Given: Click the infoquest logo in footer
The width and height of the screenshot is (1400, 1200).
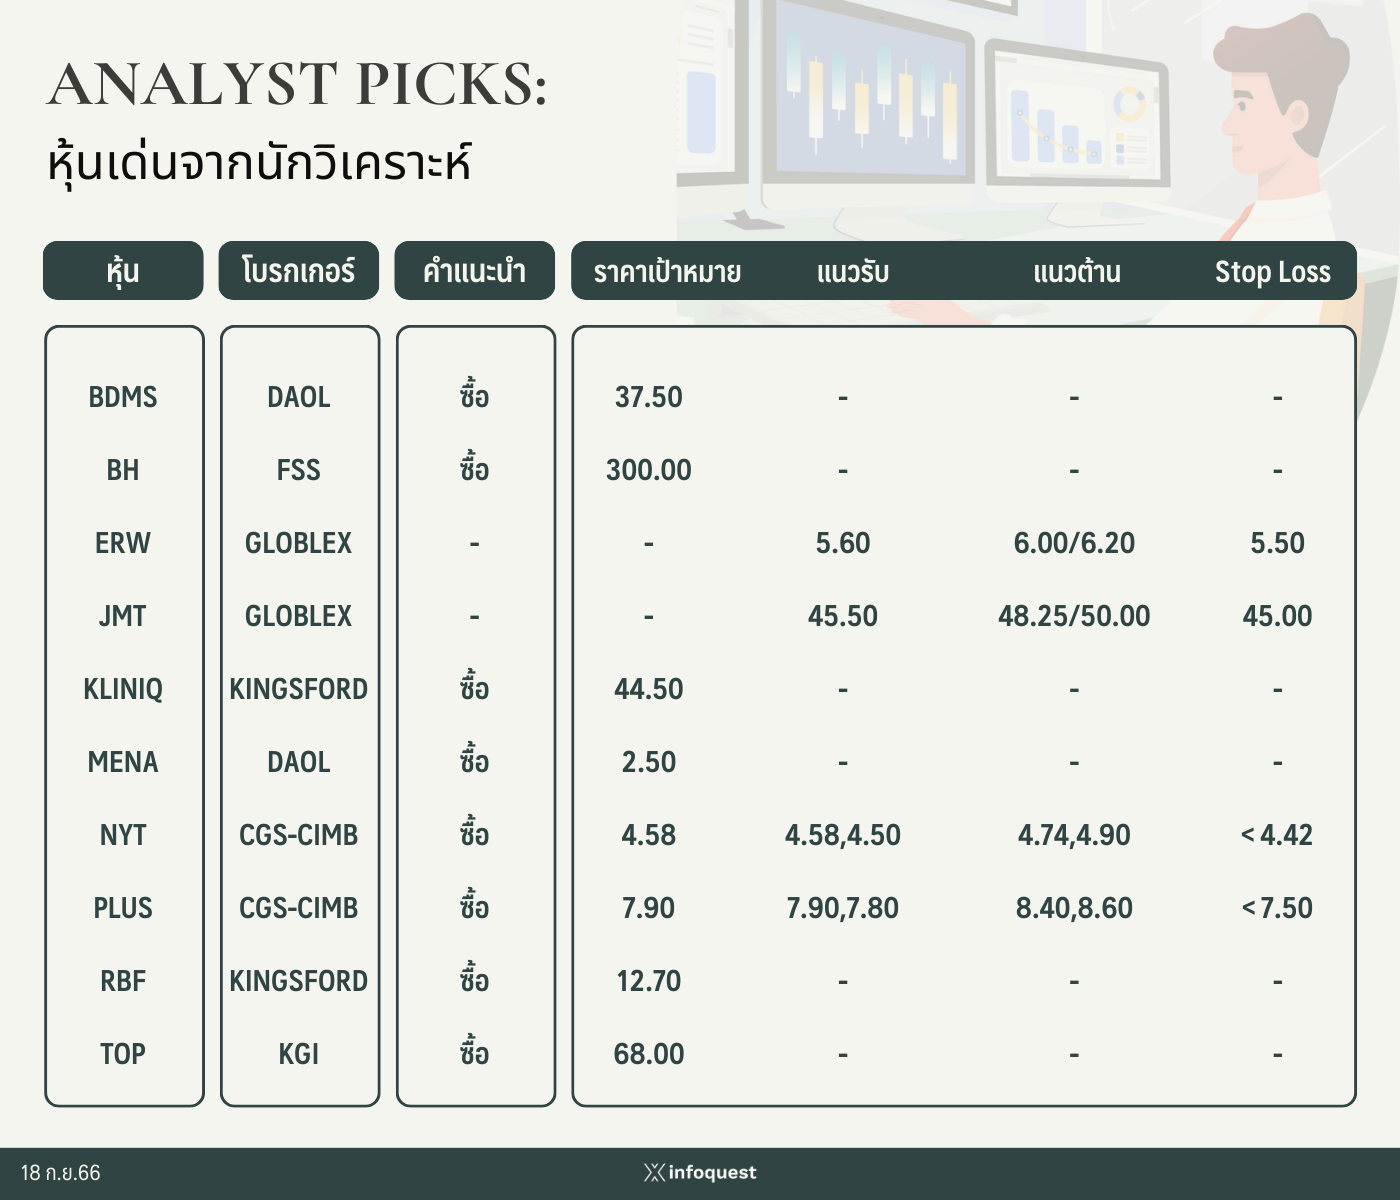Looking at the screenshot, I should click(700, 1172).
